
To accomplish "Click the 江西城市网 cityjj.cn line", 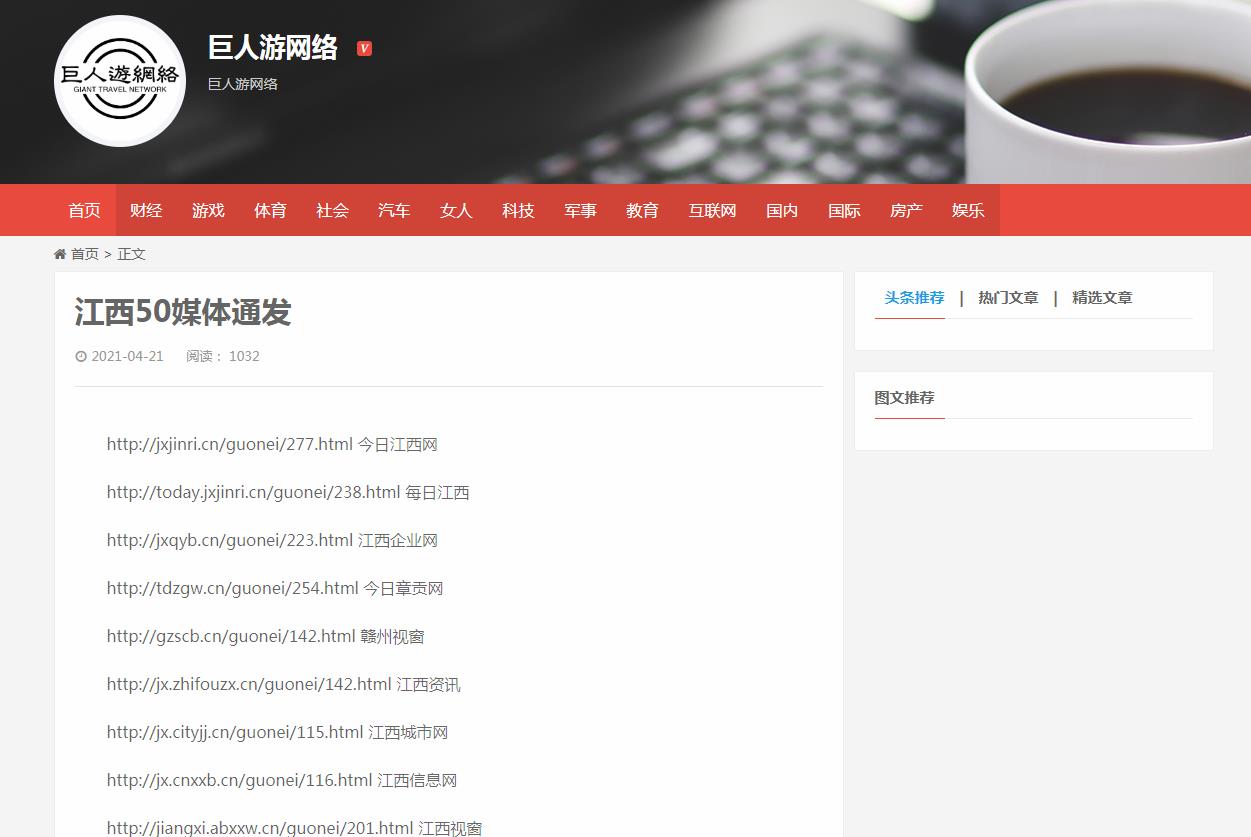I will tap(278, 732).
